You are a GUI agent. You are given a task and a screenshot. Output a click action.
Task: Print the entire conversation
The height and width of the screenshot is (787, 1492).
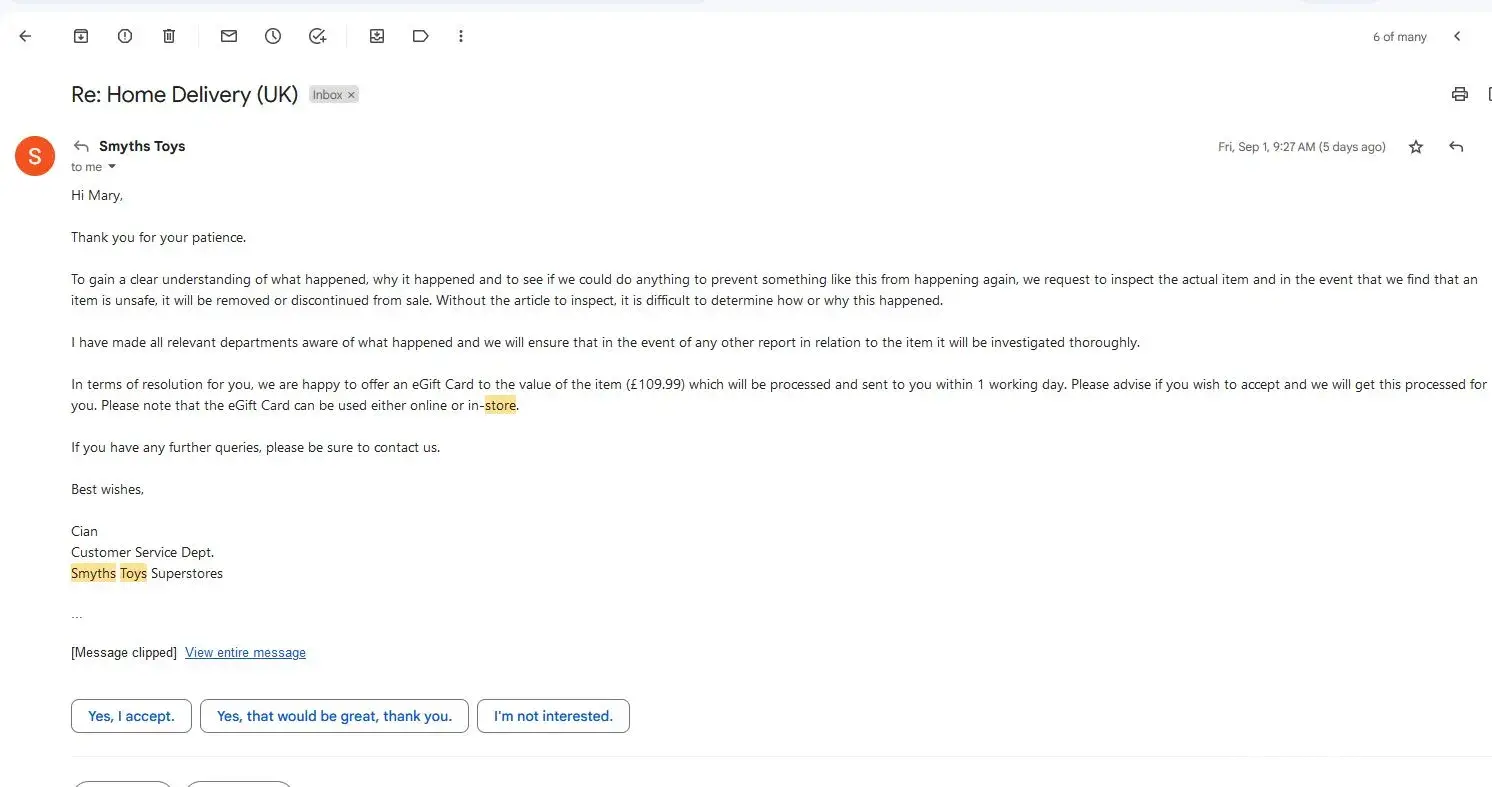click(1459, 94)
